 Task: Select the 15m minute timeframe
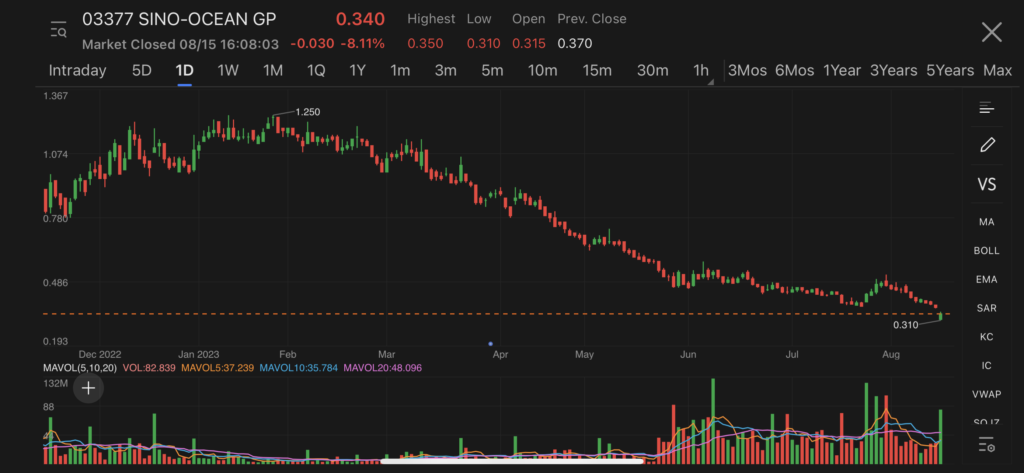(x=597, y=71)
